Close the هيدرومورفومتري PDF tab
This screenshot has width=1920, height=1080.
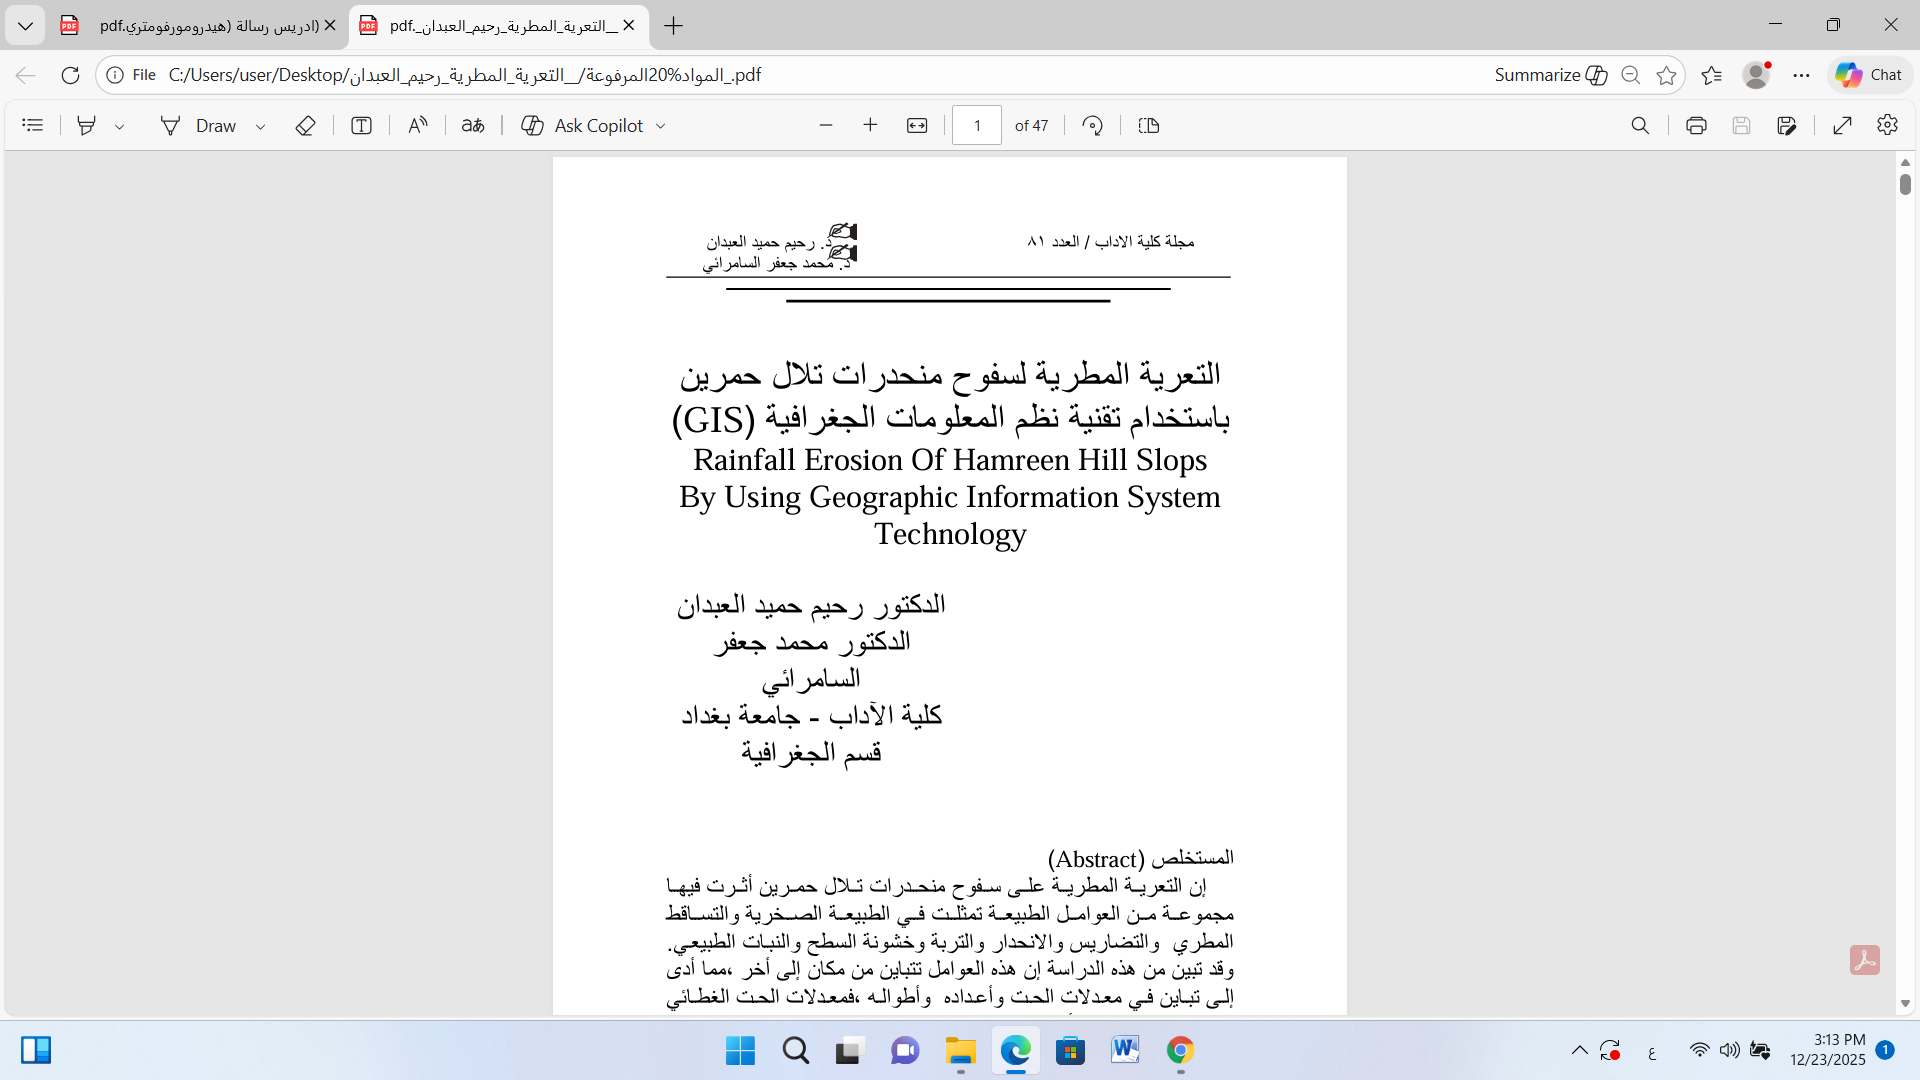(x=330, y=25)
